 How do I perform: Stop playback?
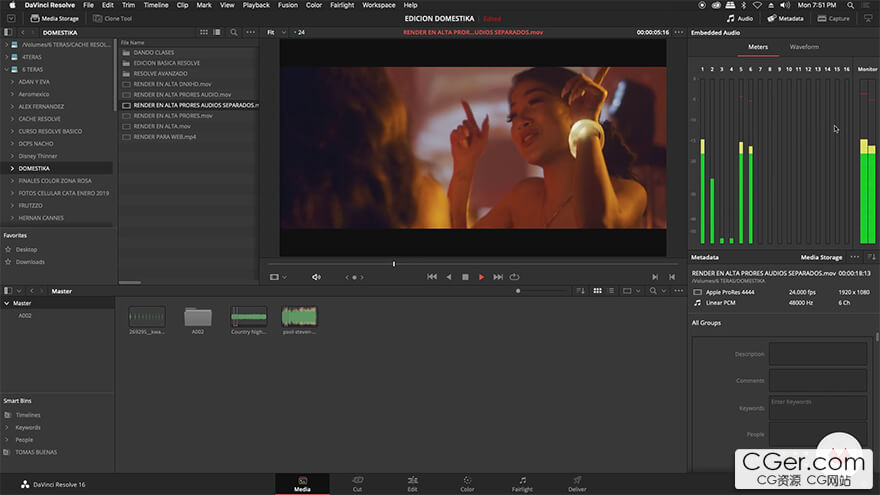pos(465,277)
